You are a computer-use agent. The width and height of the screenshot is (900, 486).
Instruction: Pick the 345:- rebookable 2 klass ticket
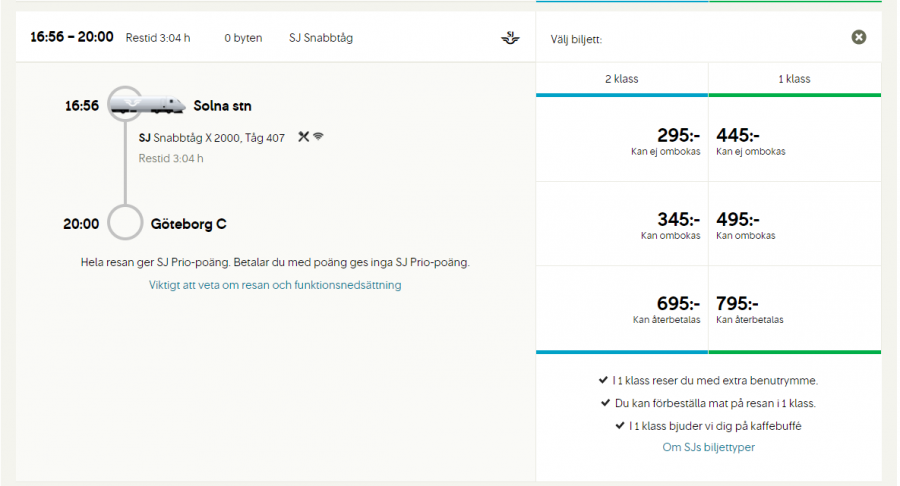(622, 224)
